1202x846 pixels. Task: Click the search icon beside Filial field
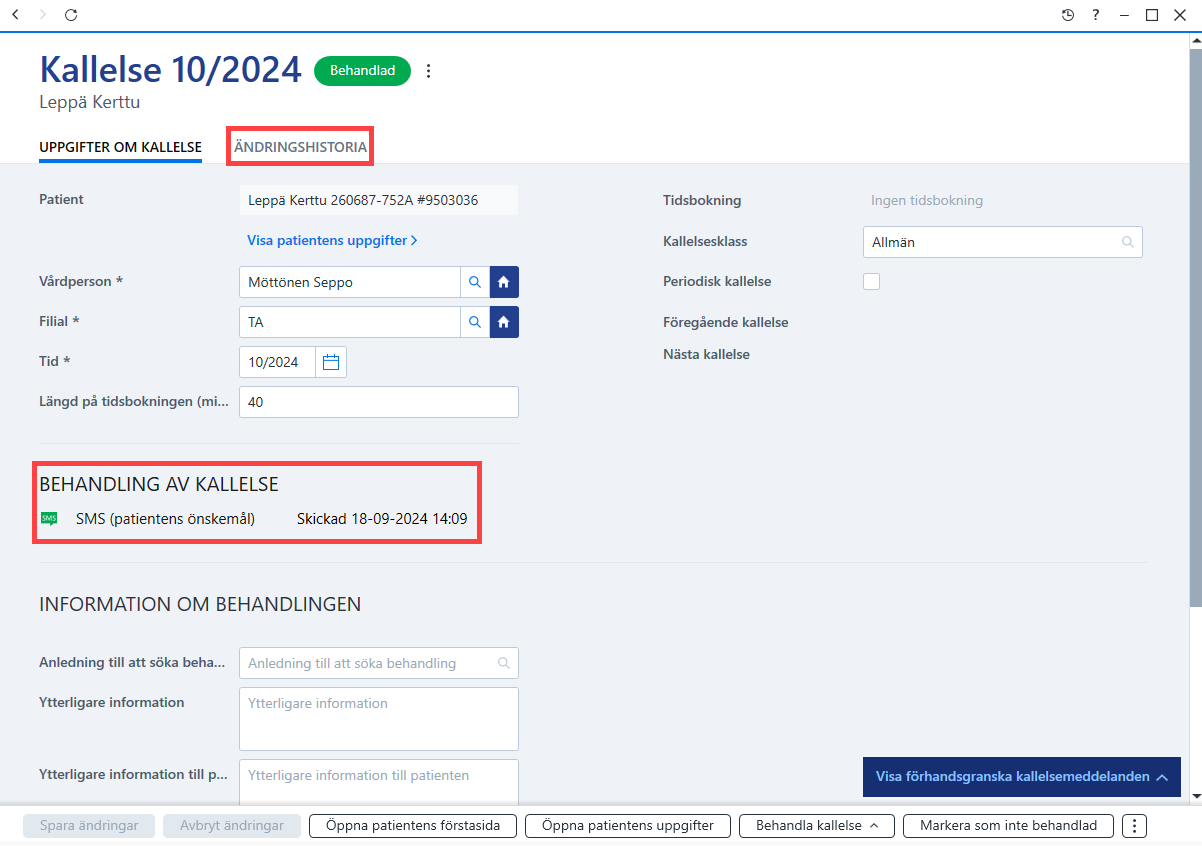(x=475, y=322)
